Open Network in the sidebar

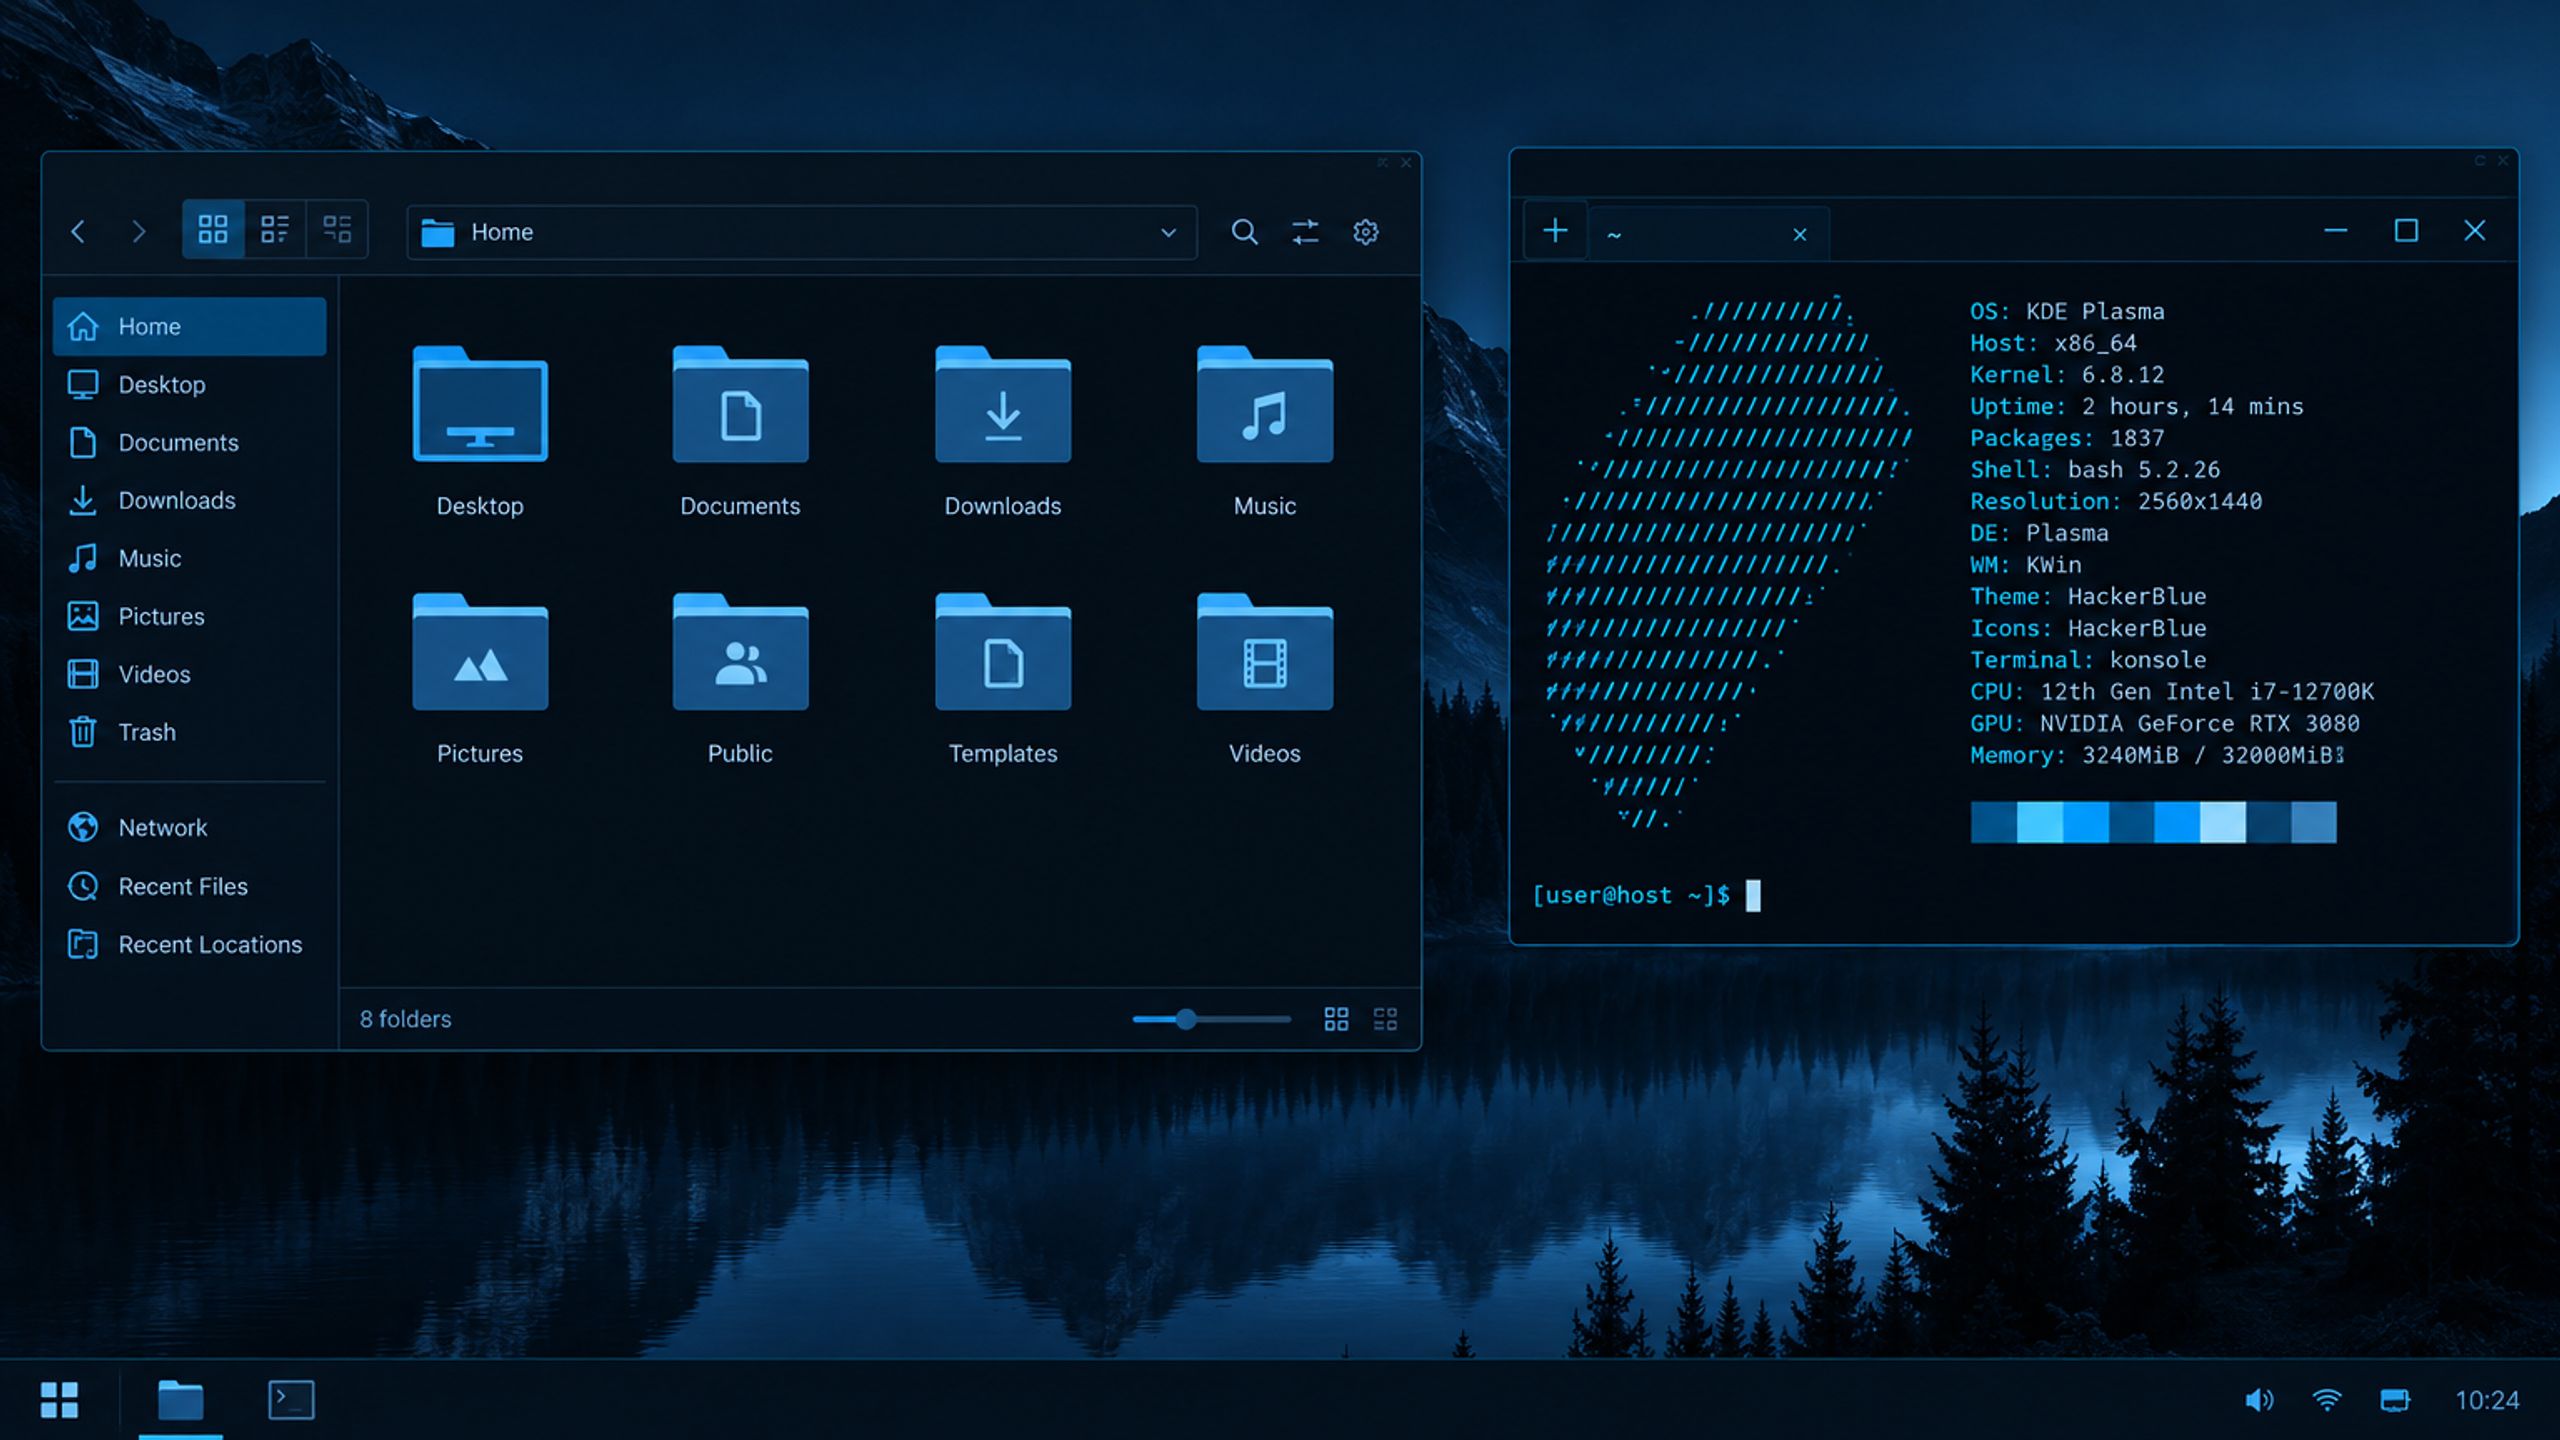click(x=189, y=828)
